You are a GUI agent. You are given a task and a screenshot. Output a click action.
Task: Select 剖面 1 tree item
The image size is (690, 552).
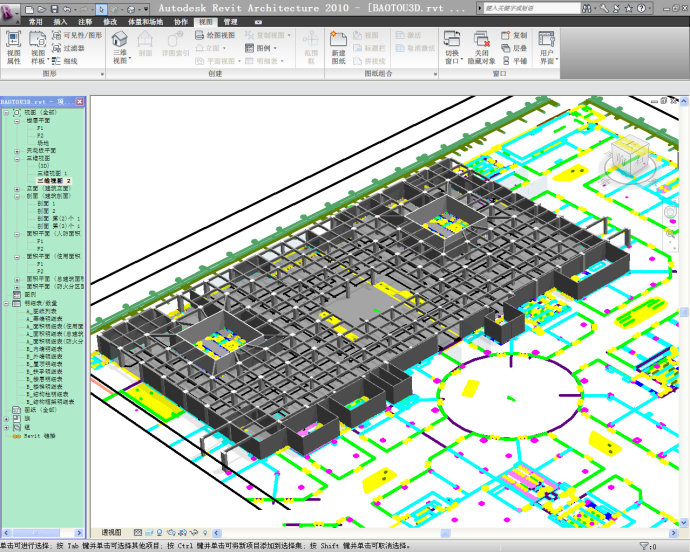click(x=46, y=204)
